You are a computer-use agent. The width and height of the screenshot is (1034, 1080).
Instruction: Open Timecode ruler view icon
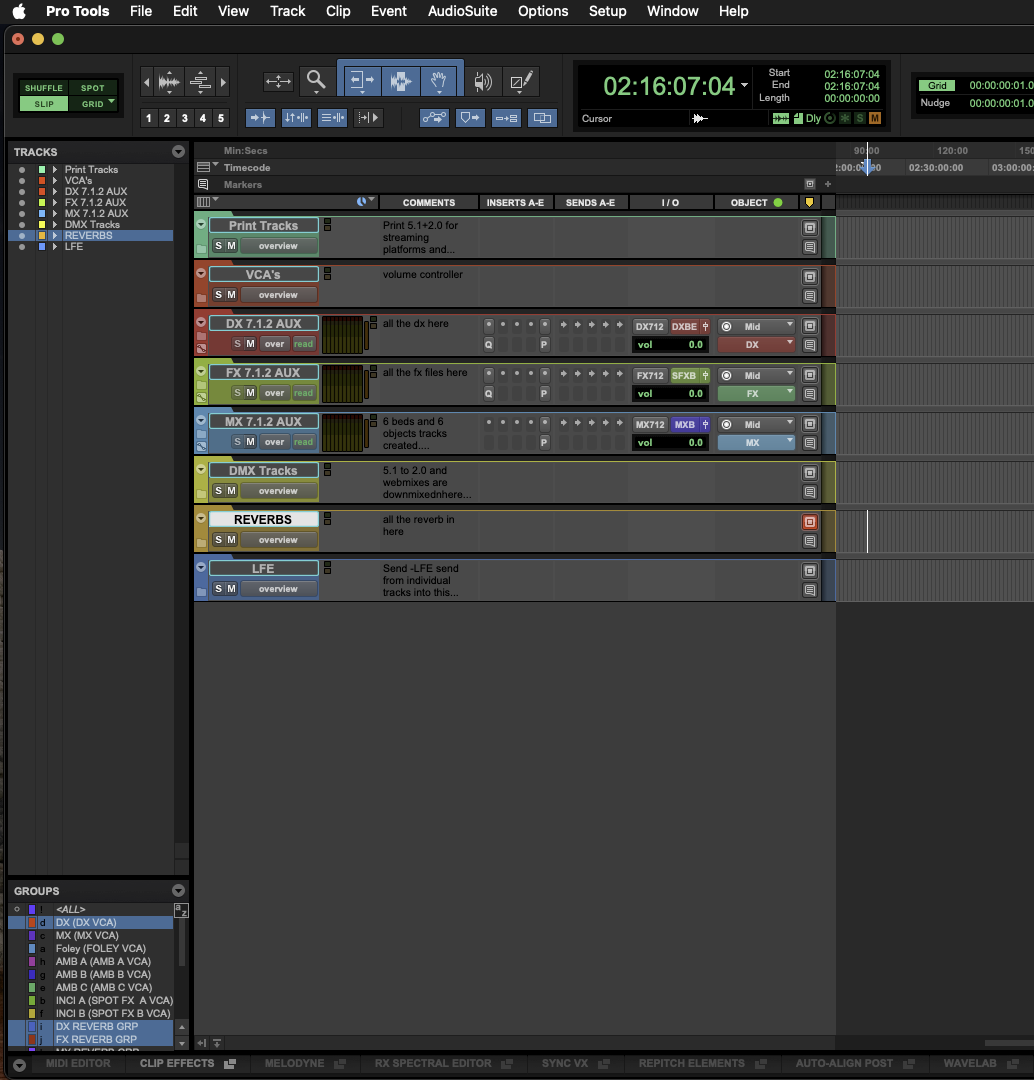[204, 167]
